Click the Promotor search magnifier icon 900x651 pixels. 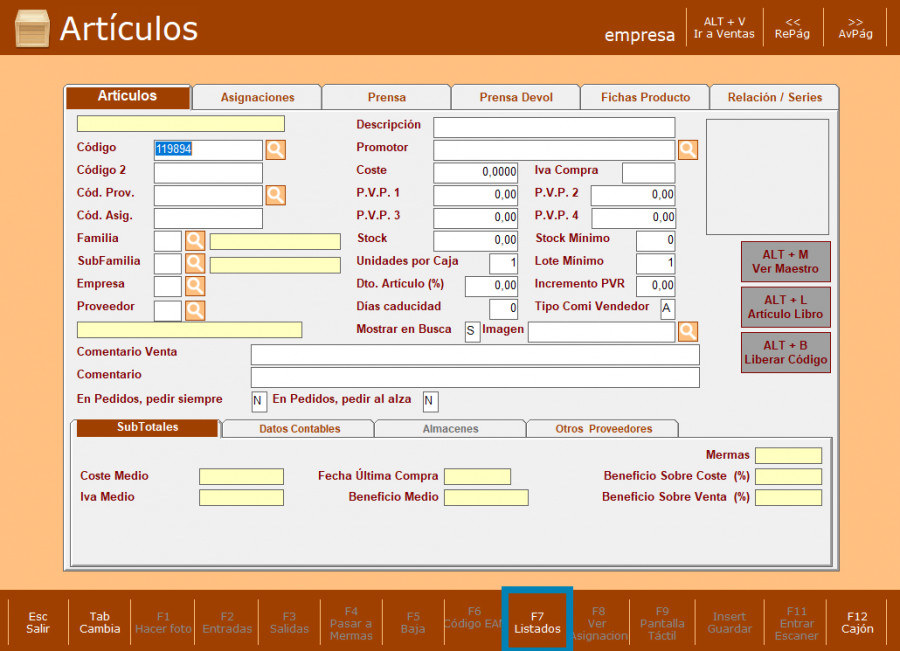(x=688, y=150)
